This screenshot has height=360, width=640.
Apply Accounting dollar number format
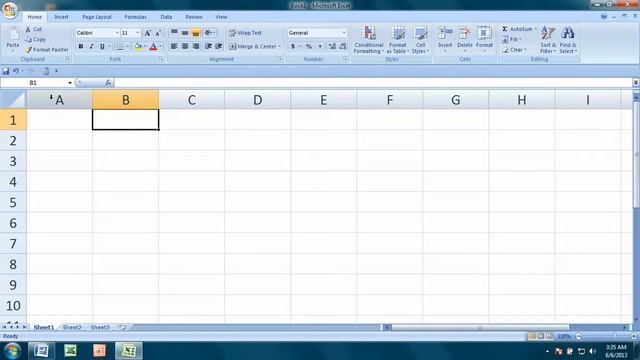293,47
